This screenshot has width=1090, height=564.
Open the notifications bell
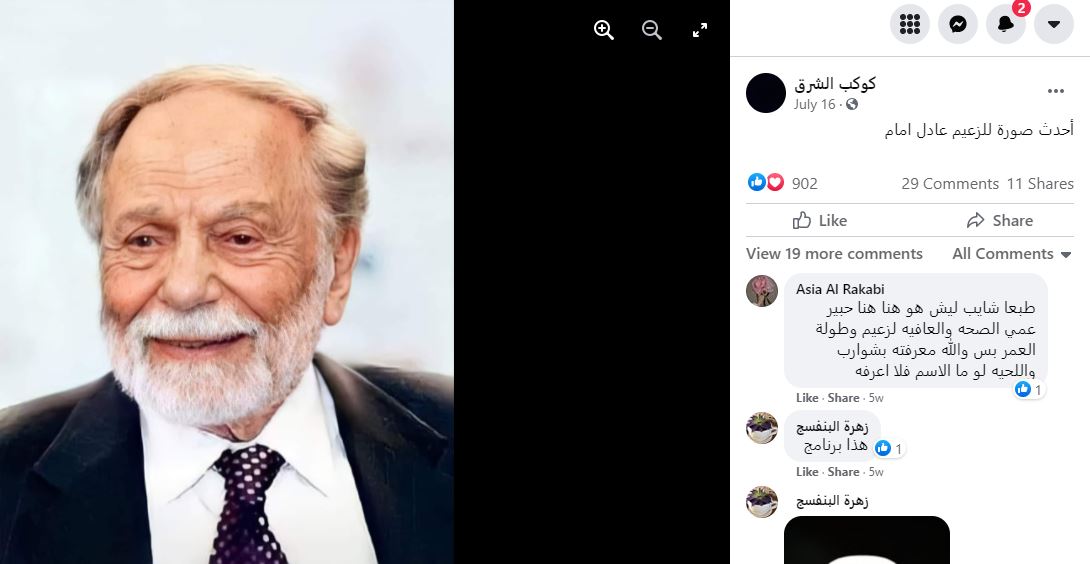pyautogui.click(x=1005, y=24)
